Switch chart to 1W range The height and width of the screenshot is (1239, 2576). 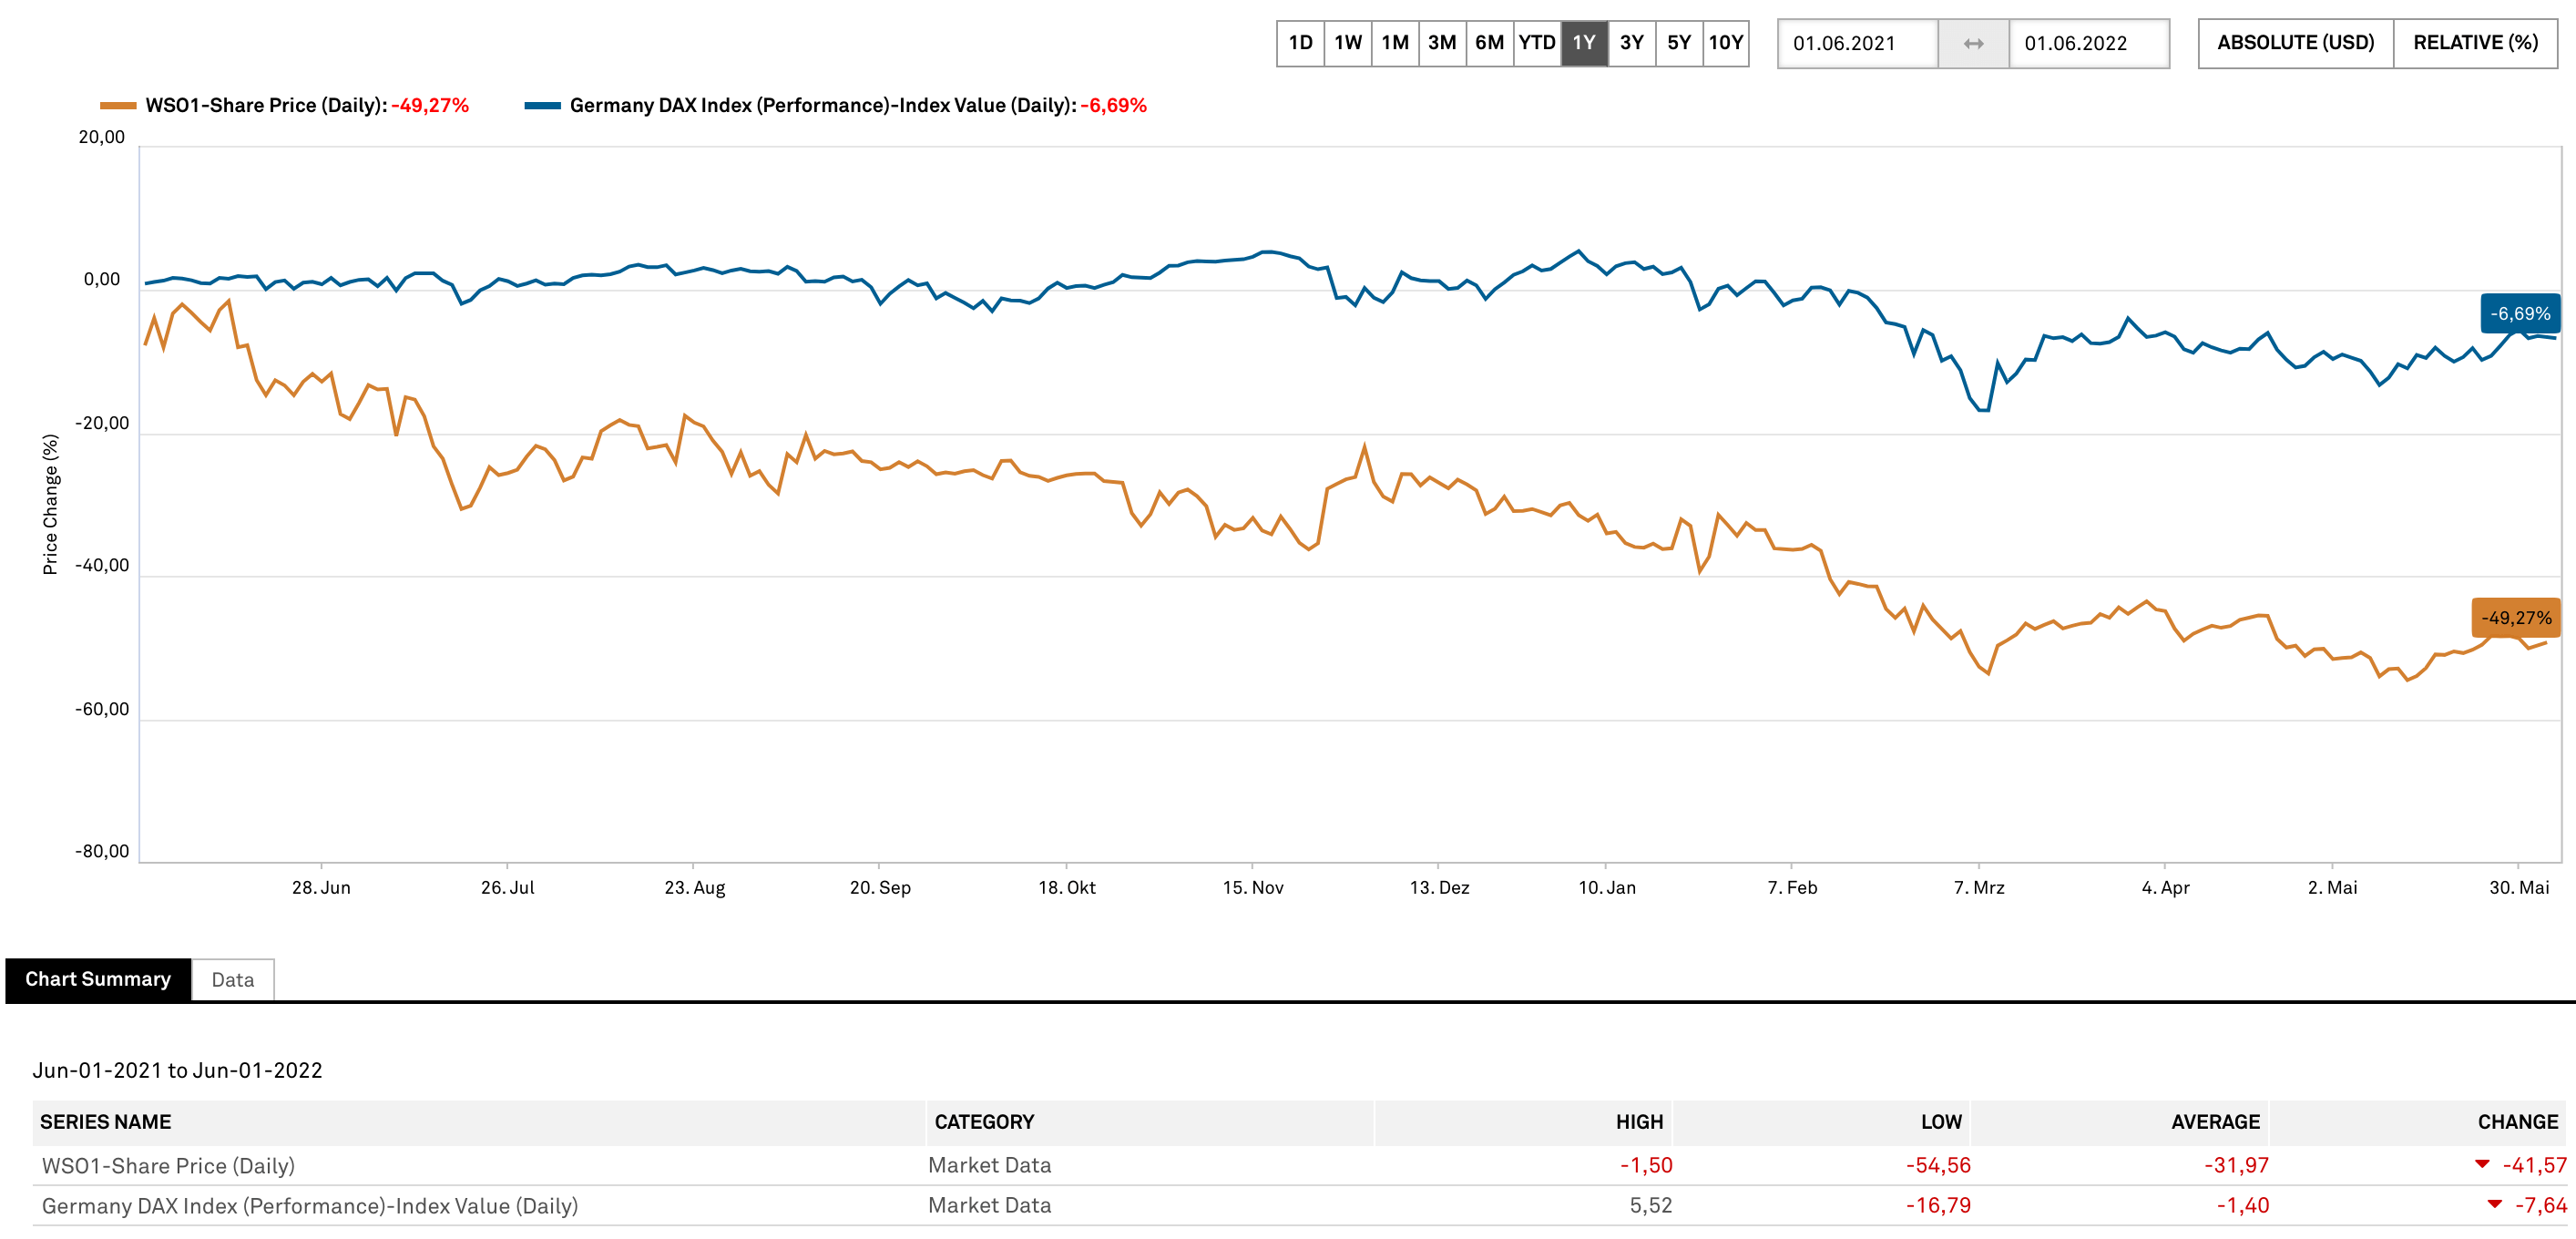click(1347, 43)
